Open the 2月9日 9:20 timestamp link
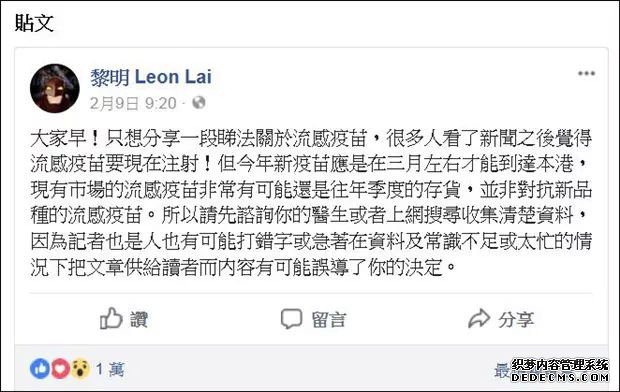The height and width of the screenshot is (392, 620). [x=133, y=104]
